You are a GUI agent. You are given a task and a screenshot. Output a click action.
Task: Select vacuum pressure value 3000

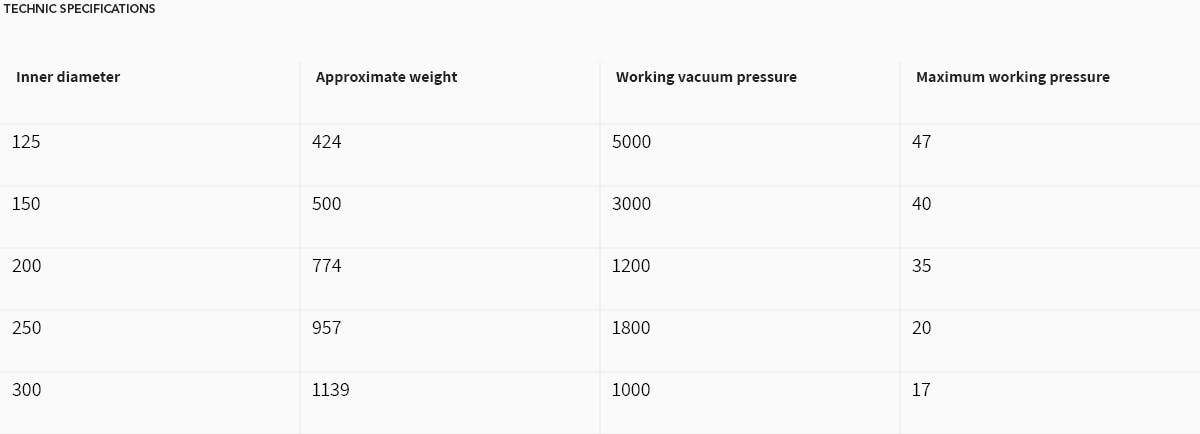pyautogui.click(x=631, y=204)
